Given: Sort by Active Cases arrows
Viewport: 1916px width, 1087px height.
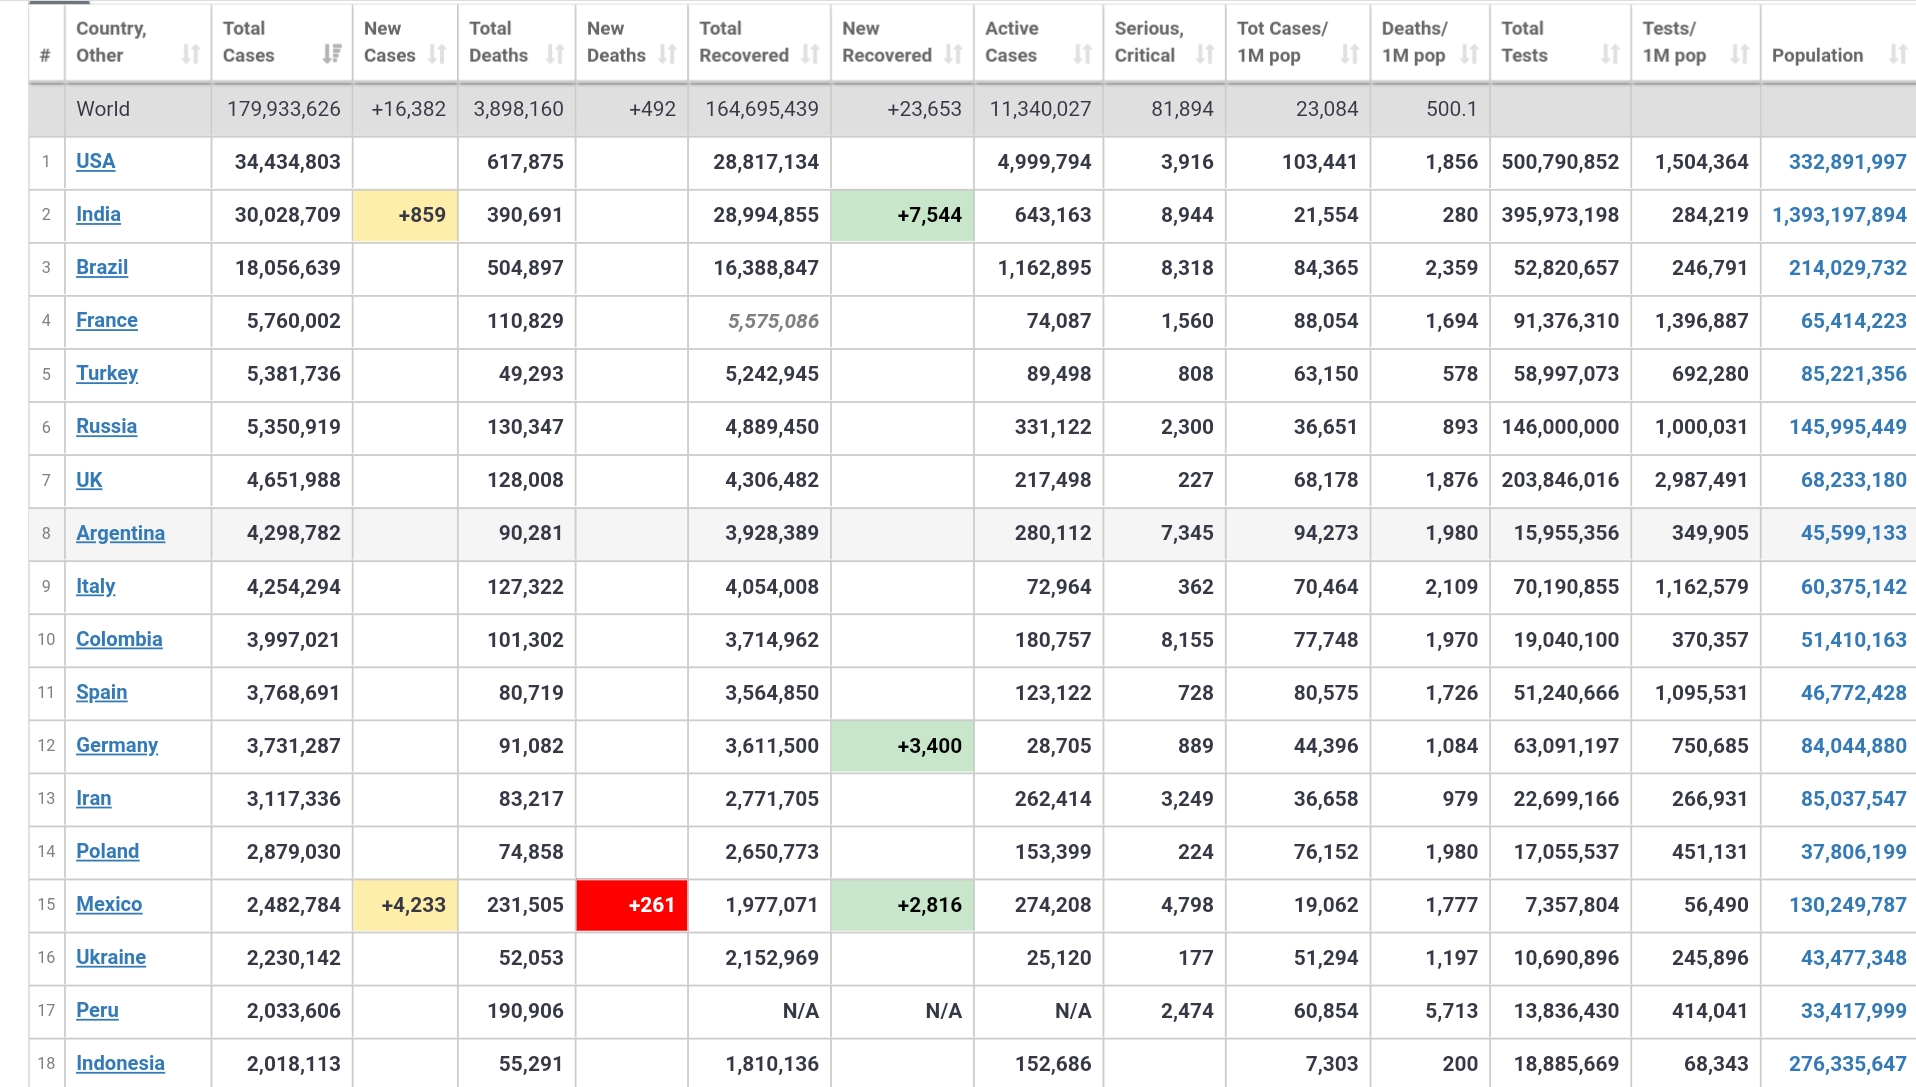Looking at the screenshot, I should [1083, 55].
